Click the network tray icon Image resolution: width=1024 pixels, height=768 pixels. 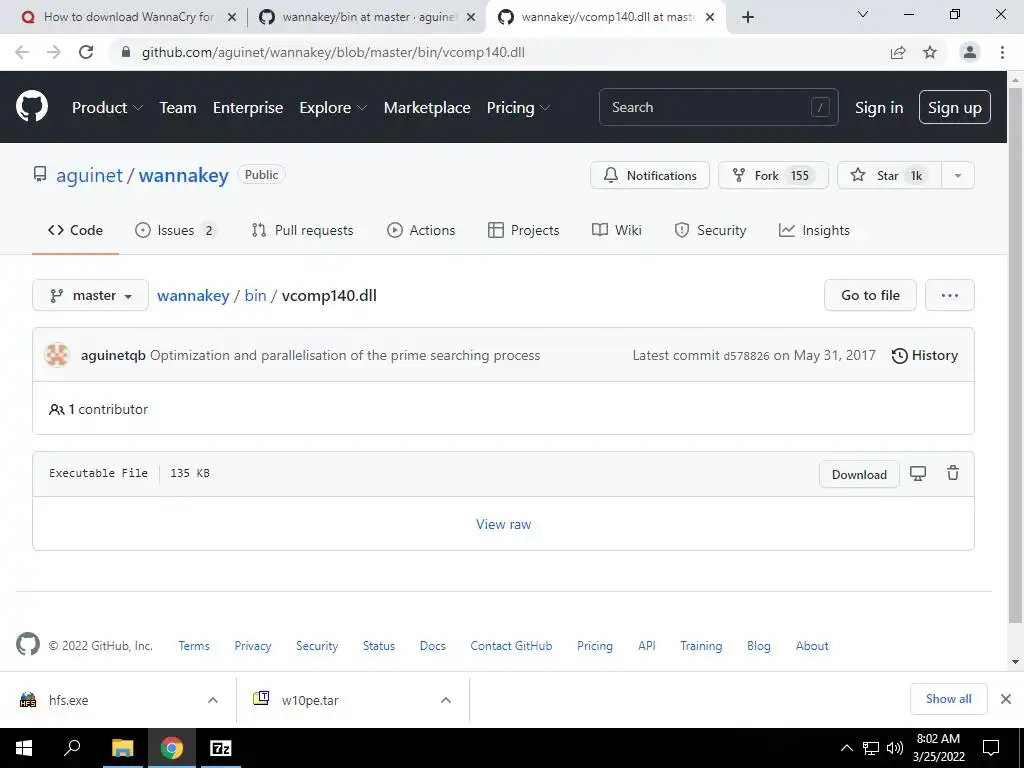pyautogui.click(x=871, y=748)
